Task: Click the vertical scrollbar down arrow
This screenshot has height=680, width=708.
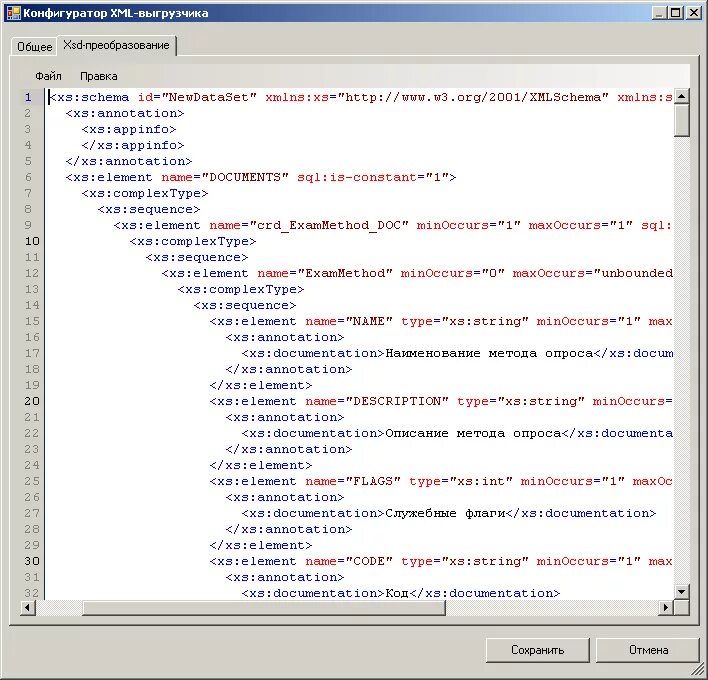Action: coord(681,591)
